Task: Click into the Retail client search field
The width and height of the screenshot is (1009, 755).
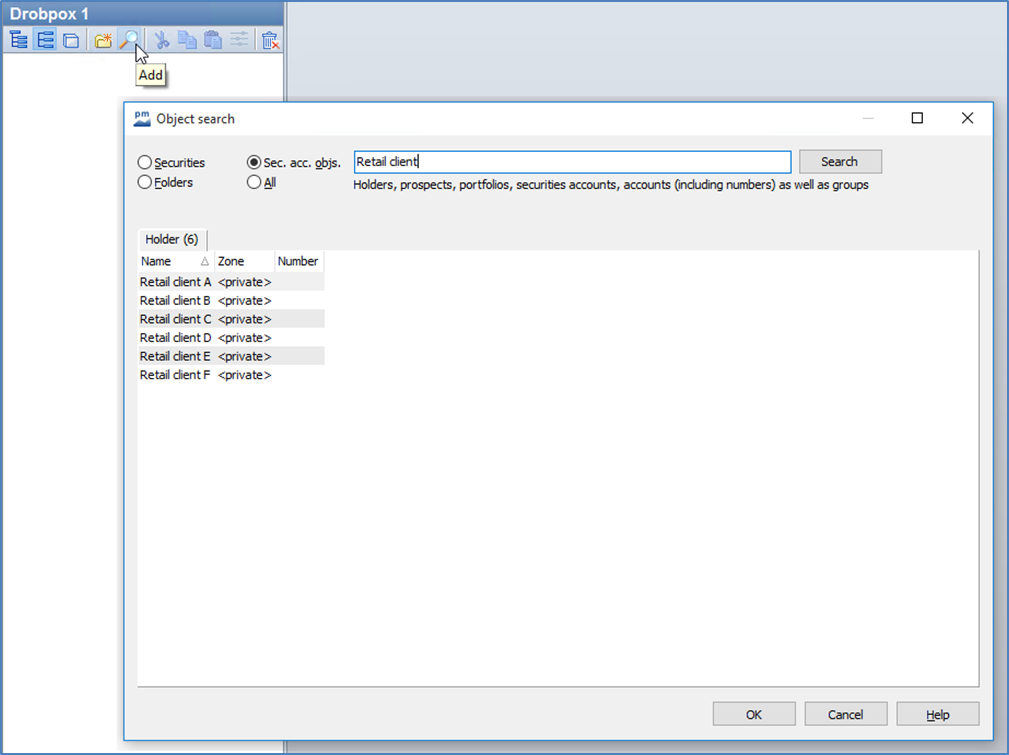Action: point(572,162)
